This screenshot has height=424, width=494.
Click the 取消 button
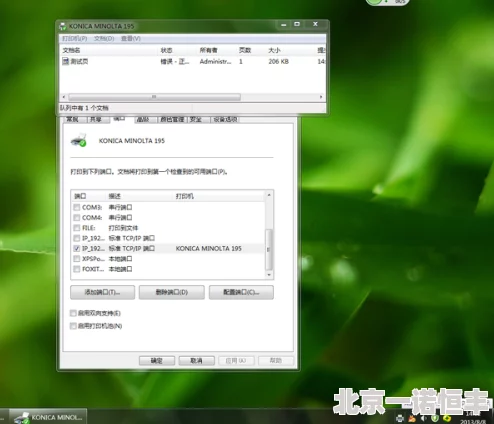coord(196,361)
